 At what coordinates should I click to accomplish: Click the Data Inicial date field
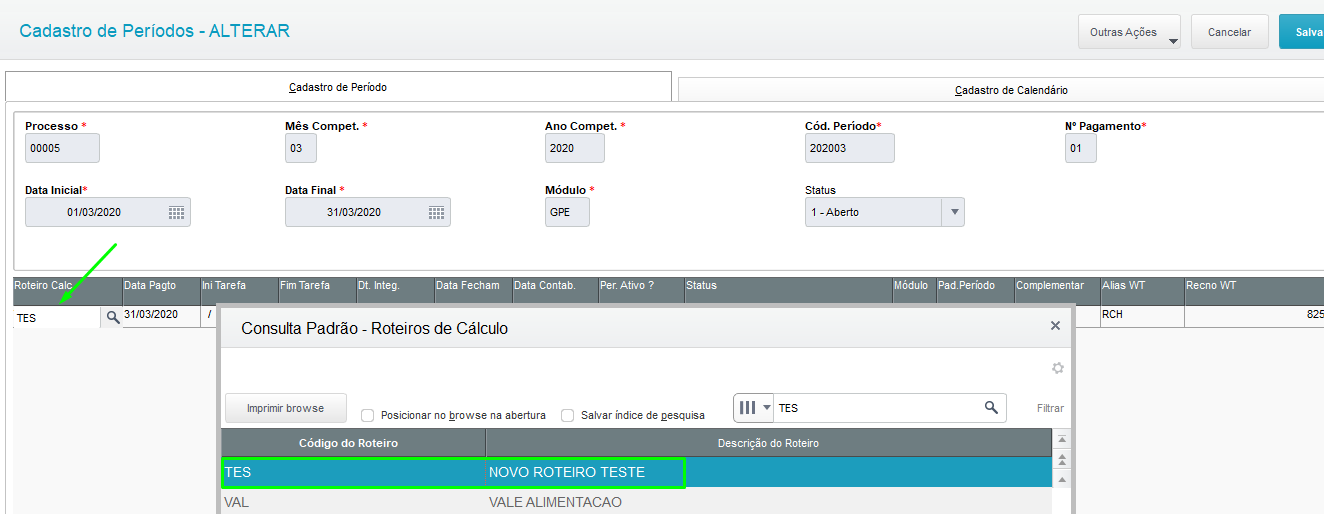tap(108, 212)
